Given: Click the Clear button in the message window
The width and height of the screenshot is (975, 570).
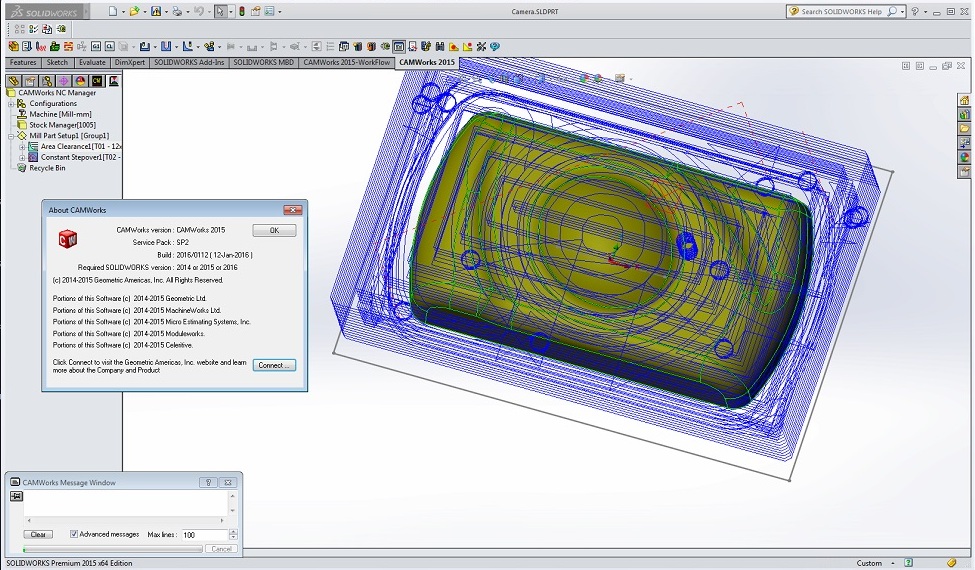Looking at the screenshot, I should coord(38,534).
